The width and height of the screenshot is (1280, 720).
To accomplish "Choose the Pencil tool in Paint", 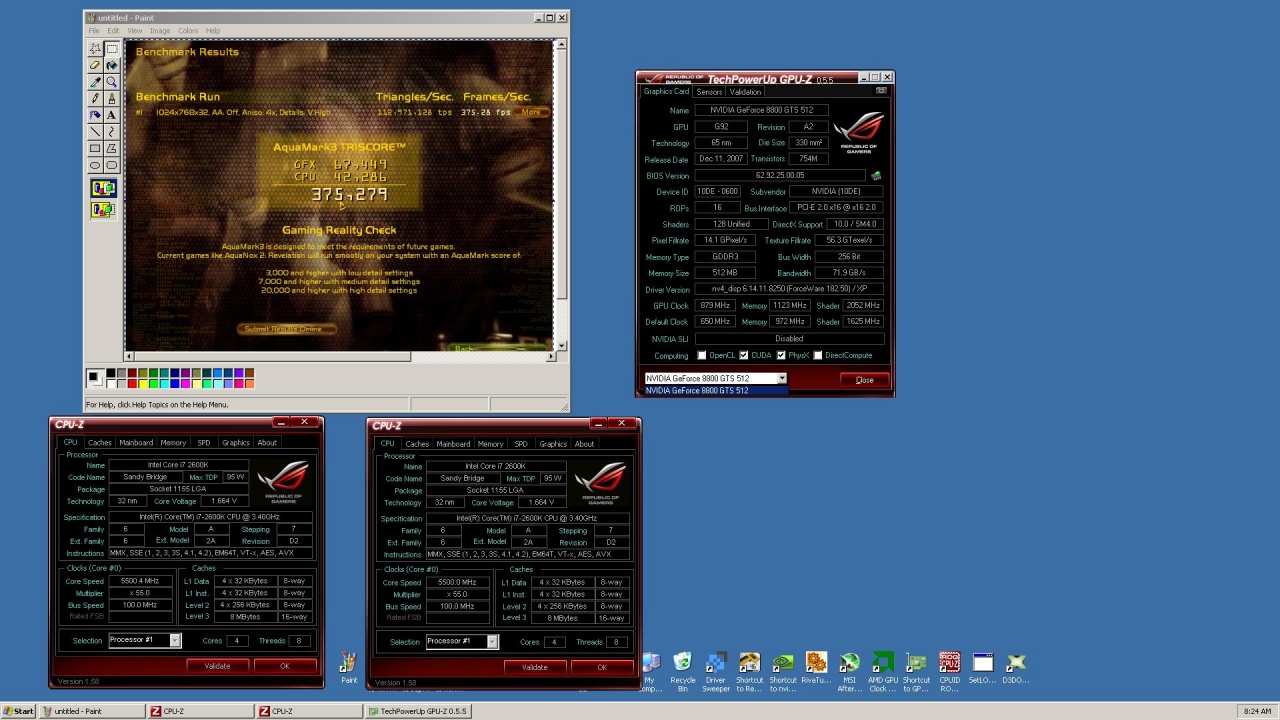I will coord(95,98).
